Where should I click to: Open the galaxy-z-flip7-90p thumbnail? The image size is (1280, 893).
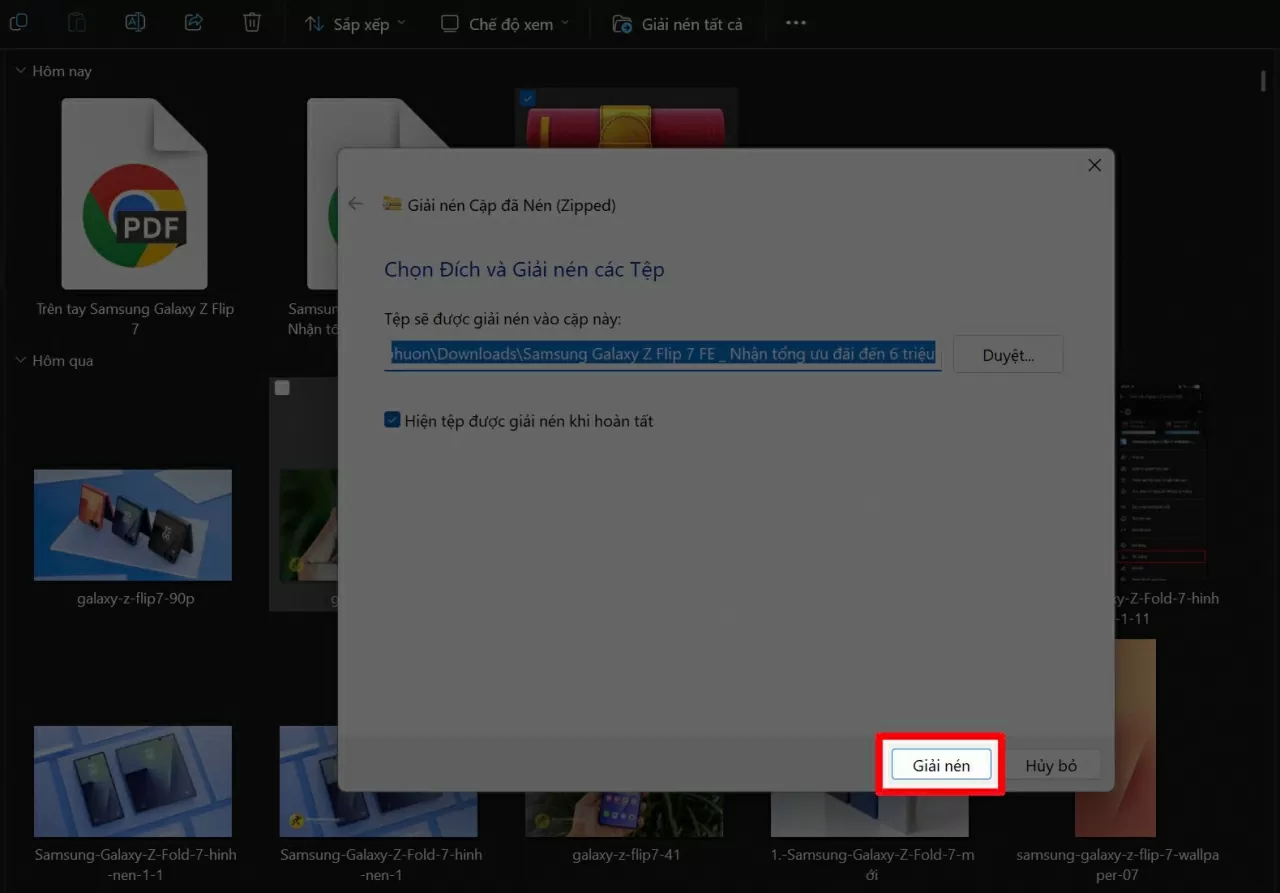click(132, 525)
